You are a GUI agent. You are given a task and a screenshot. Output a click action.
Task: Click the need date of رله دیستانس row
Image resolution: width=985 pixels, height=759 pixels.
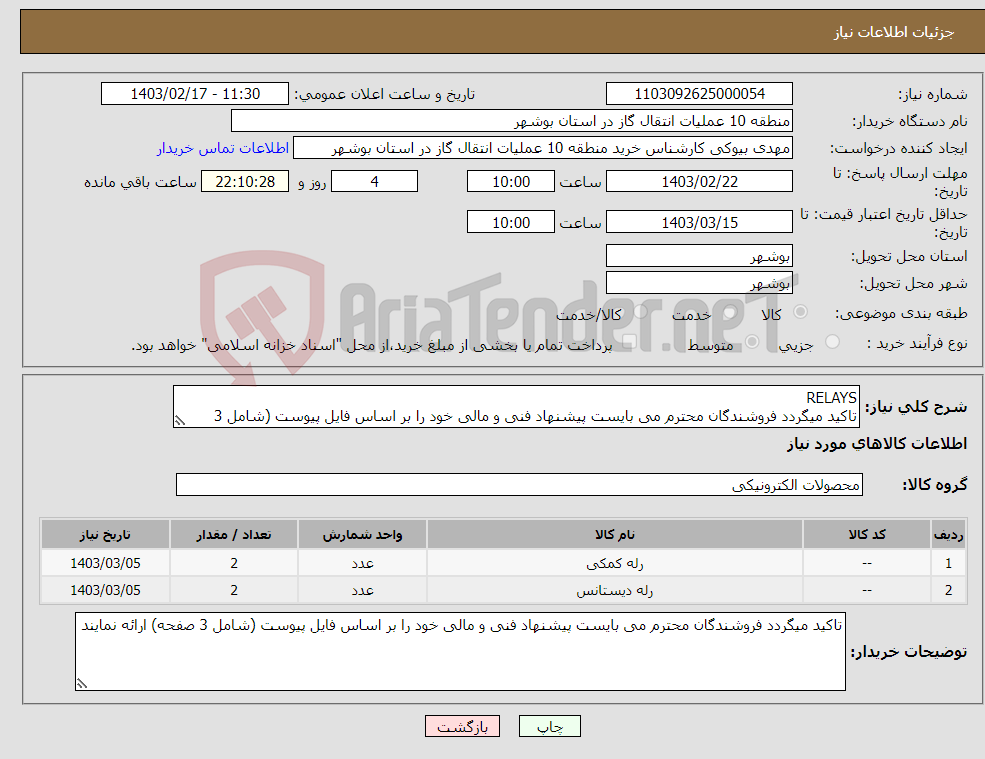click(106, 591)
